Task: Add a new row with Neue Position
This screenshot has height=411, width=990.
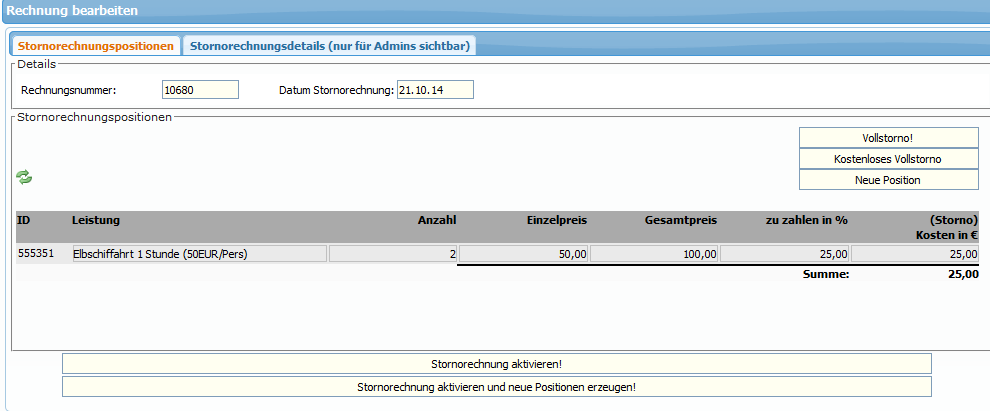Action: [x=888, y=180]
